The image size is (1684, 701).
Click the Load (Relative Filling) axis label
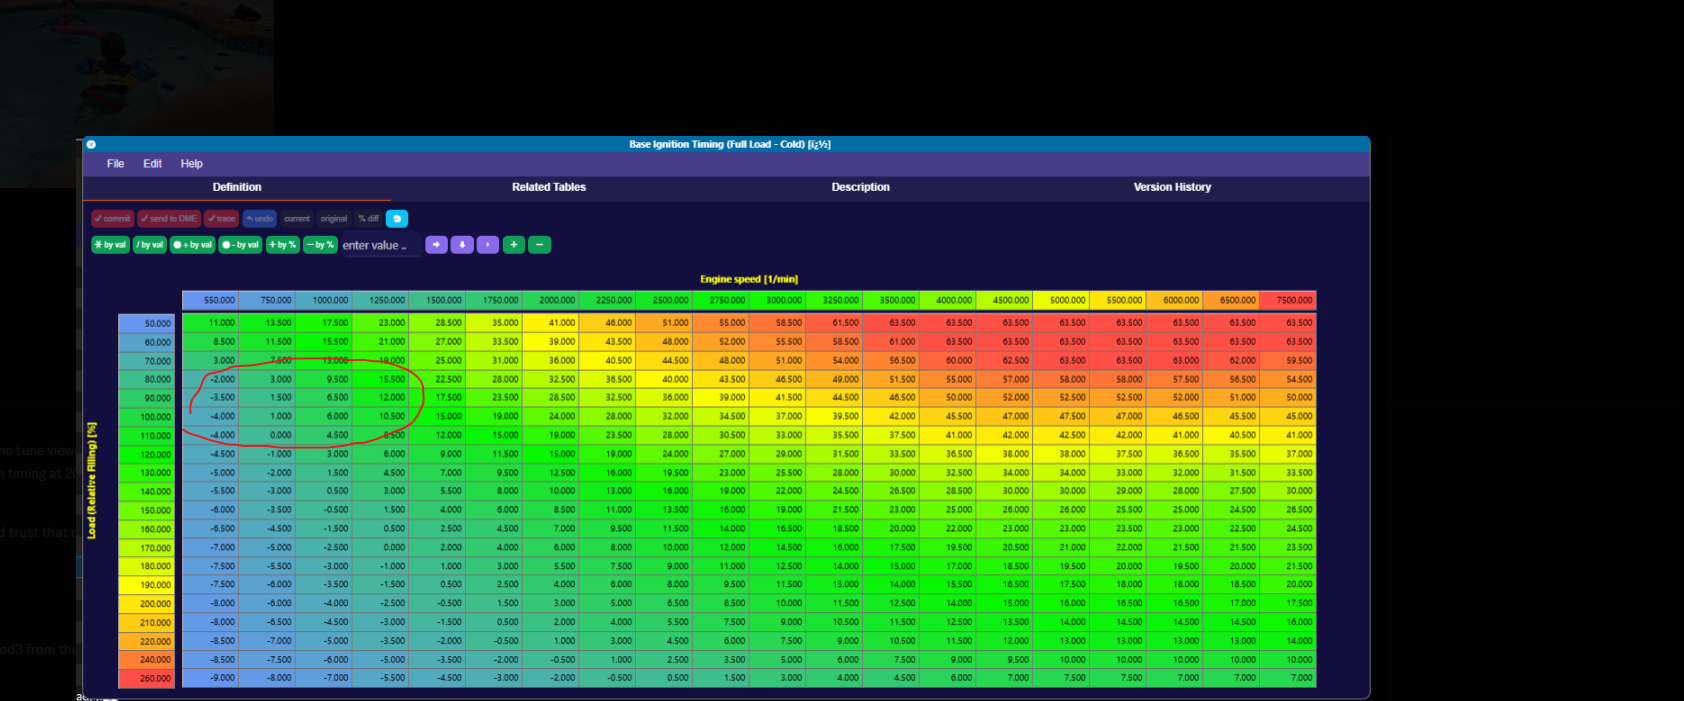coord(92,481)
